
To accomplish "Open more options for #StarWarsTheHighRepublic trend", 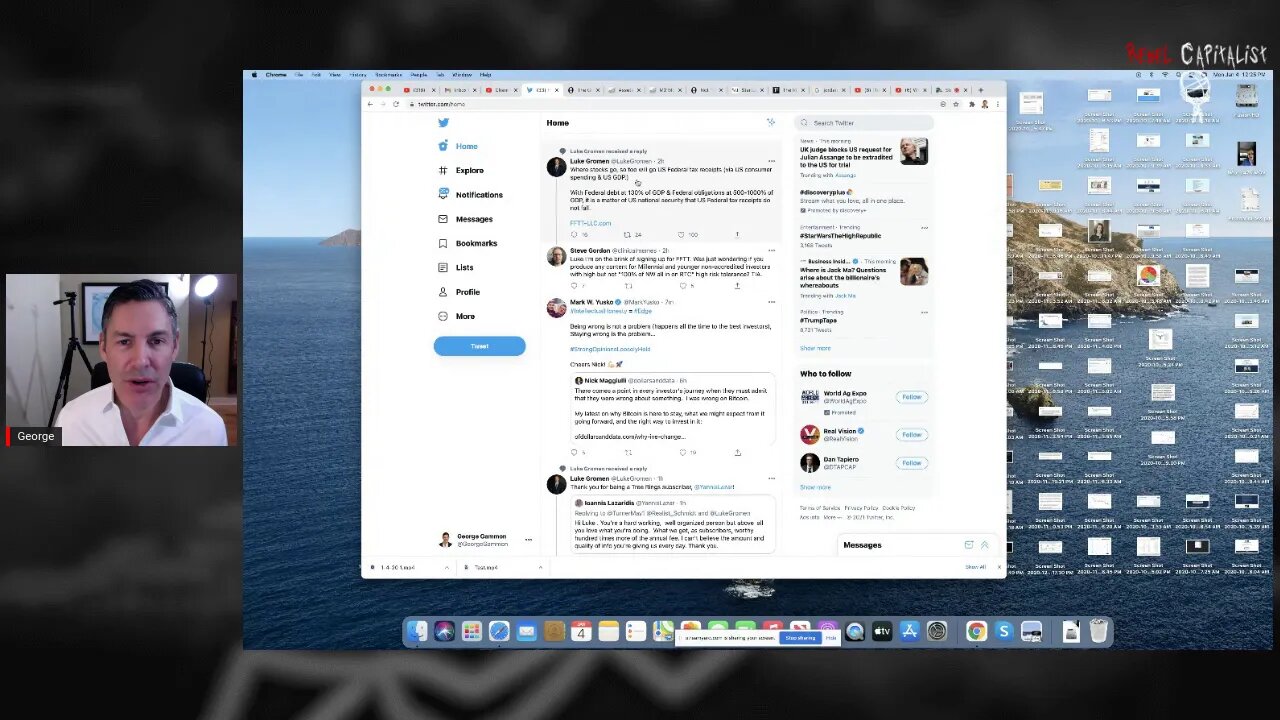I will (924, 228).
